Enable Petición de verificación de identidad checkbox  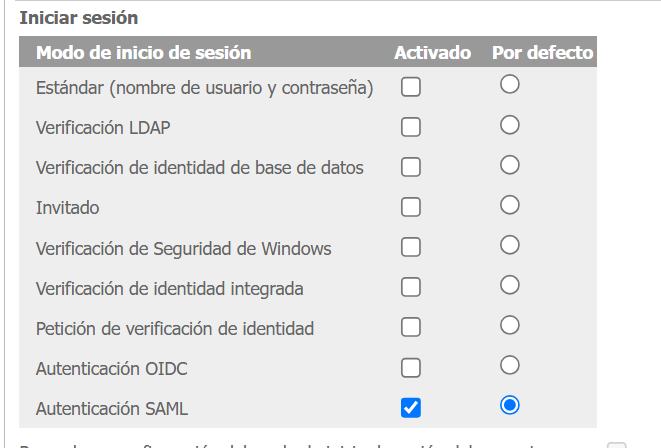[x=410, y=328]
